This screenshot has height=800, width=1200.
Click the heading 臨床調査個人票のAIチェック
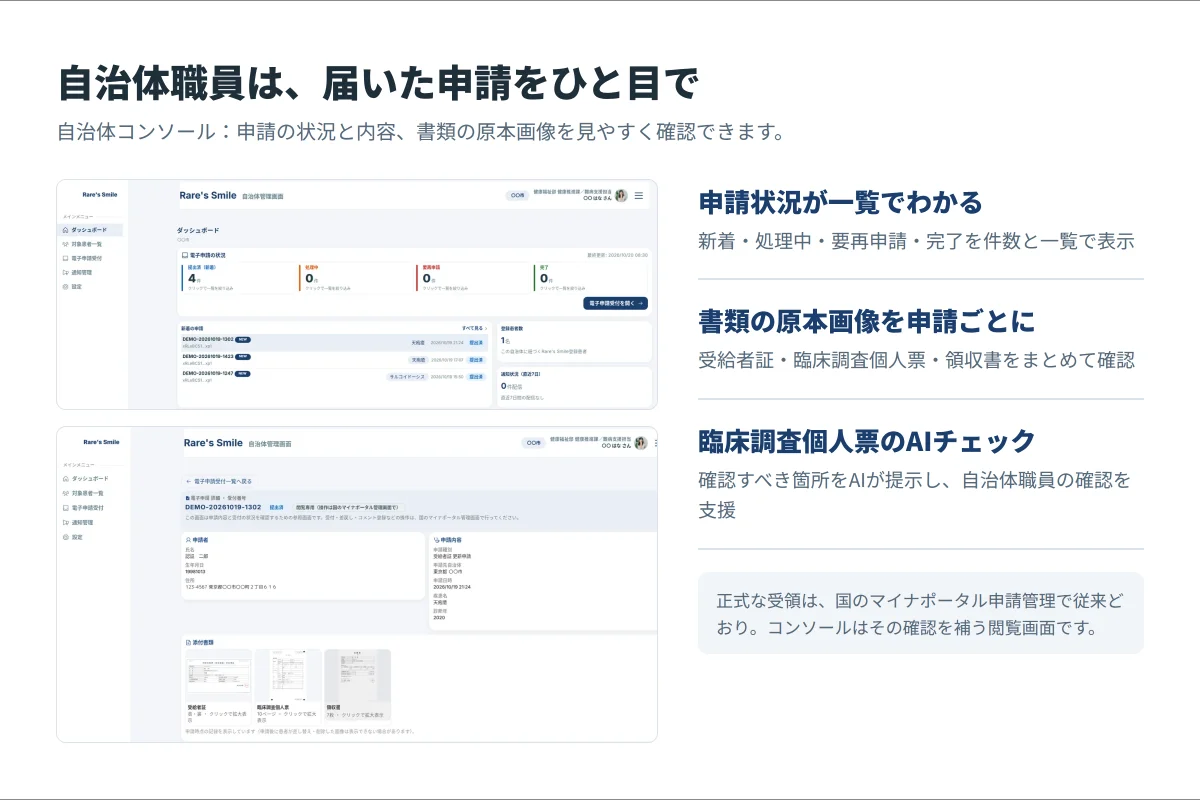[x=867, y=441]
